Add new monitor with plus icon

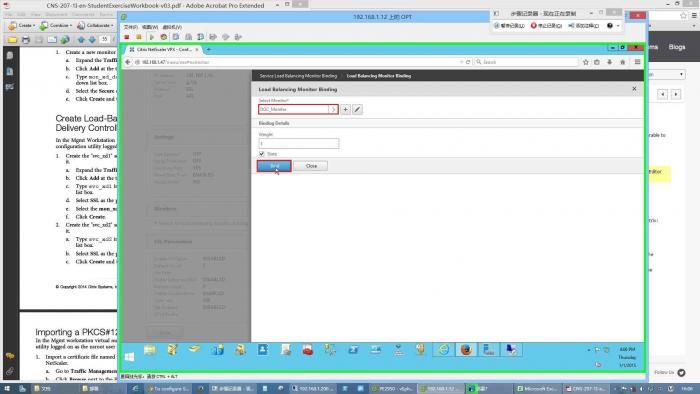click(346, 109)
